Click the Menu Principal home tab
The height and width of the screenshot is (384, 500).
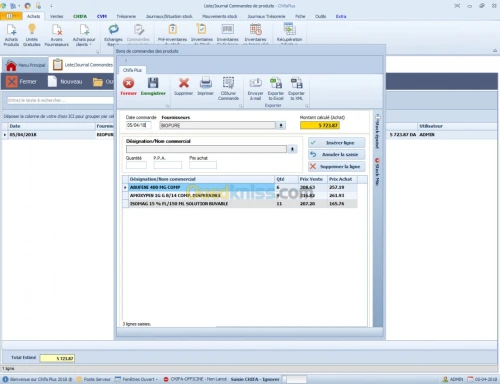[x=26, y=65]
